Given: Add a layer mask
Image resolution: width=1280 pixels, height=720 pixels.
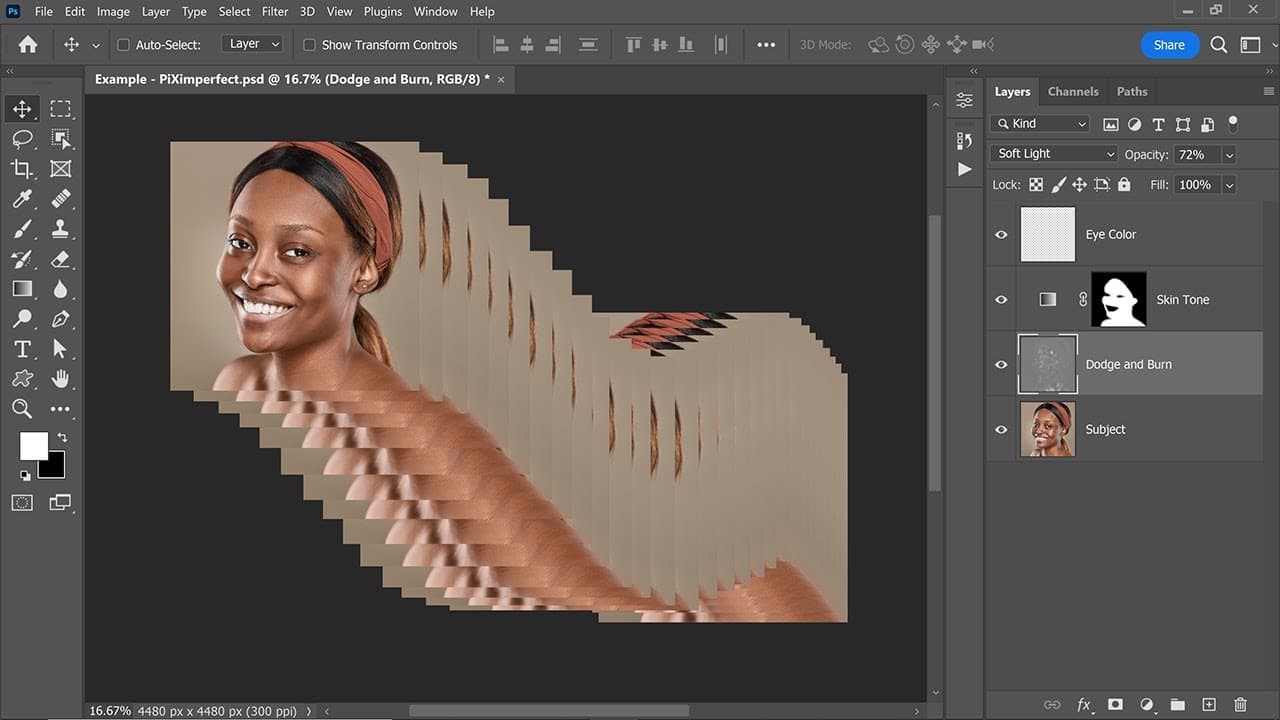Looking at the screenshot, I should tap(1115, 705).
